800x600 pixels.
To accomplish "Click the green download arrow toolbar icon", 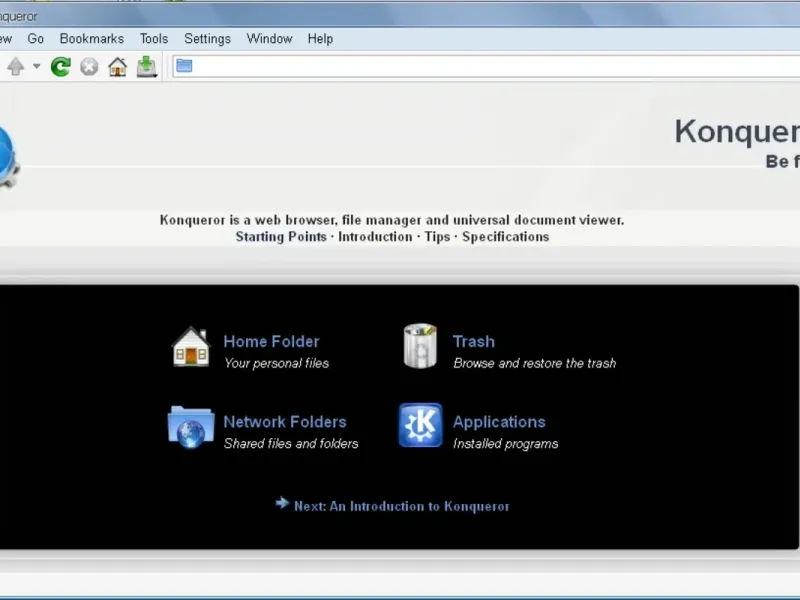I will point(146,67).
